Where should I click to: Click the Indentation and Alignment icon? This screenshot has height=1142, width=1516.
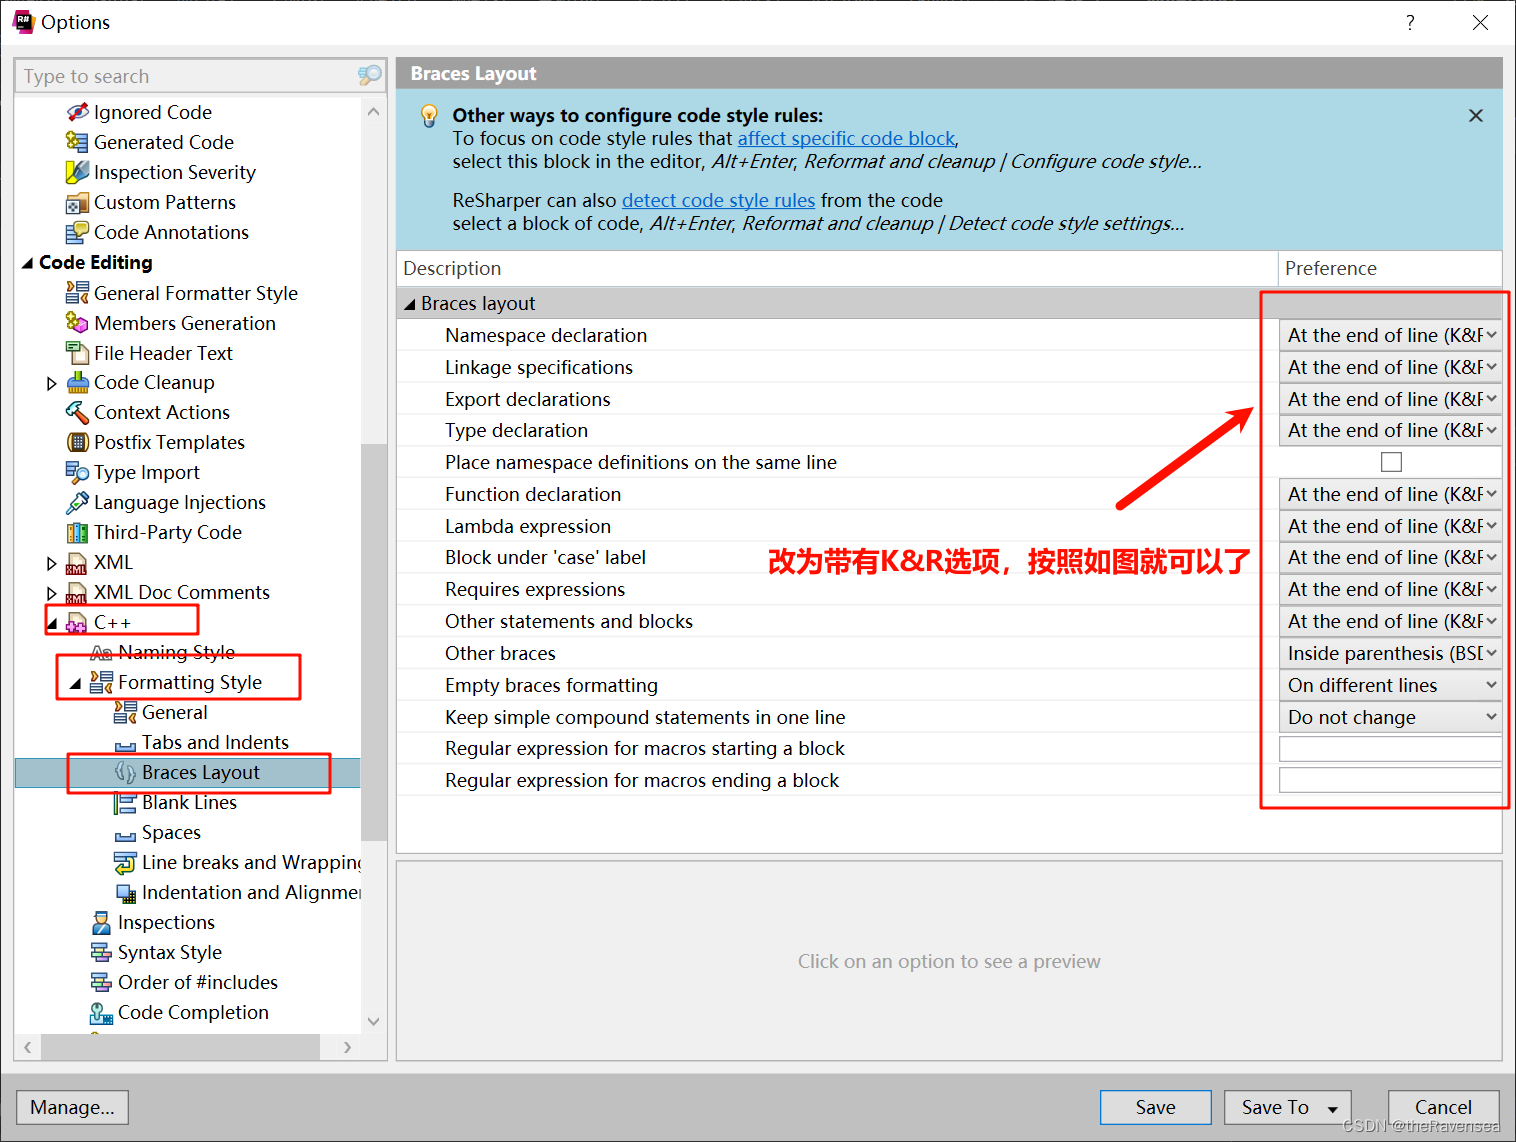(x=125, y=893)
